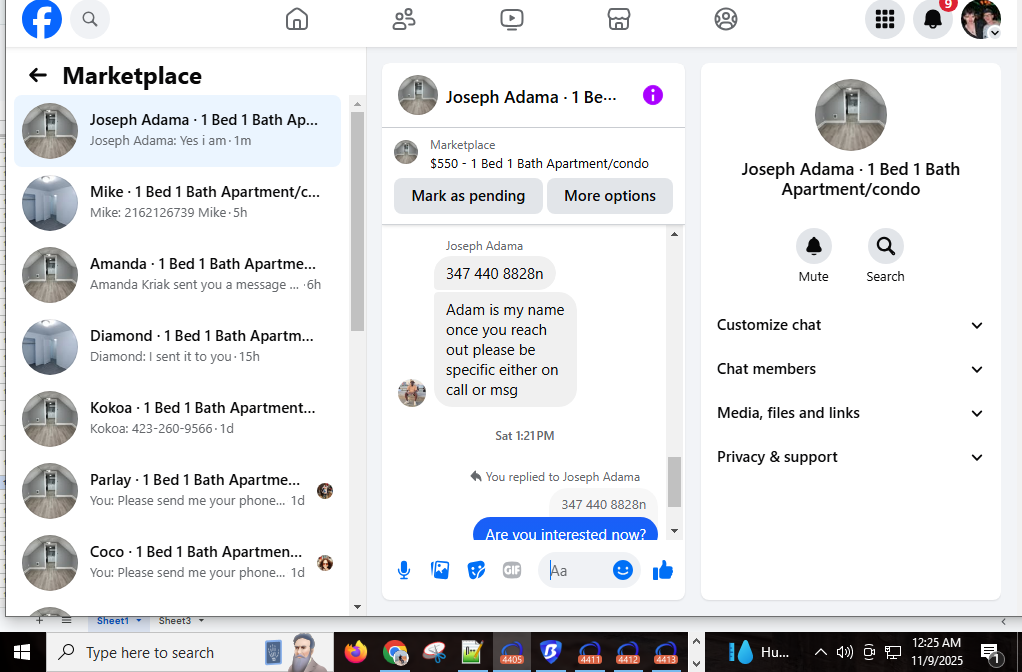Open Mike 1 Bed 1 Bath conversation

177,203
